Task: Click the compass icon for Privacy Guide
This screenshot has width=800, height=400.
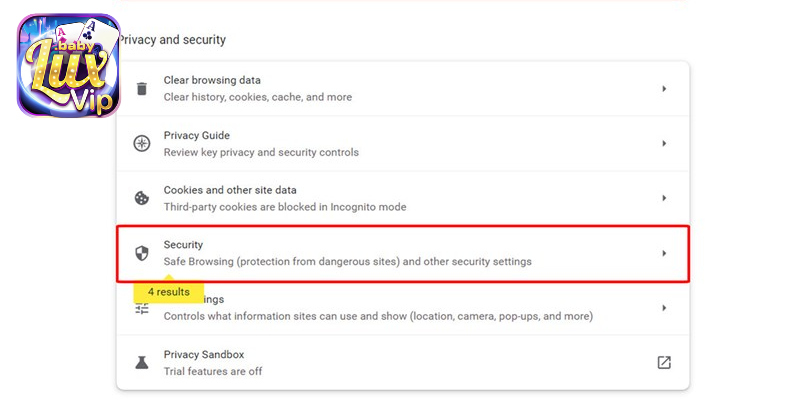Action: (x=142, y=143)
